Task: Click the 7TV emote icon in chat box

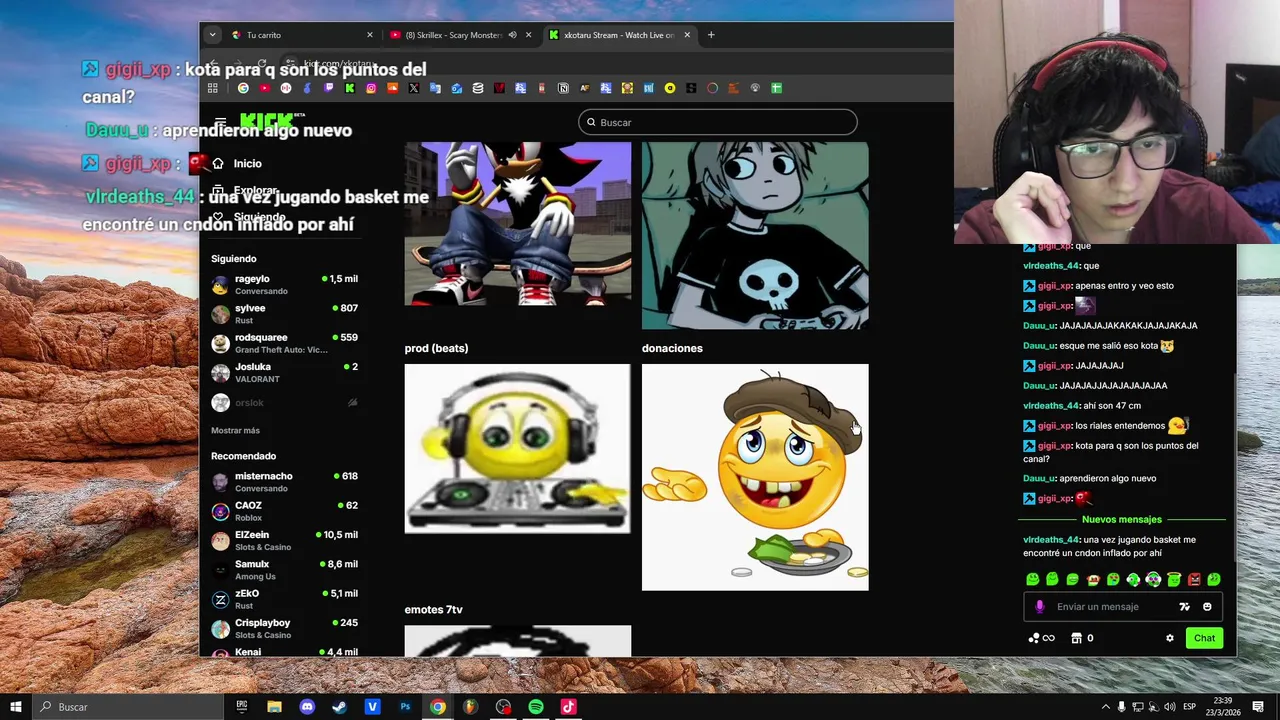Action: click(1185, 607)
